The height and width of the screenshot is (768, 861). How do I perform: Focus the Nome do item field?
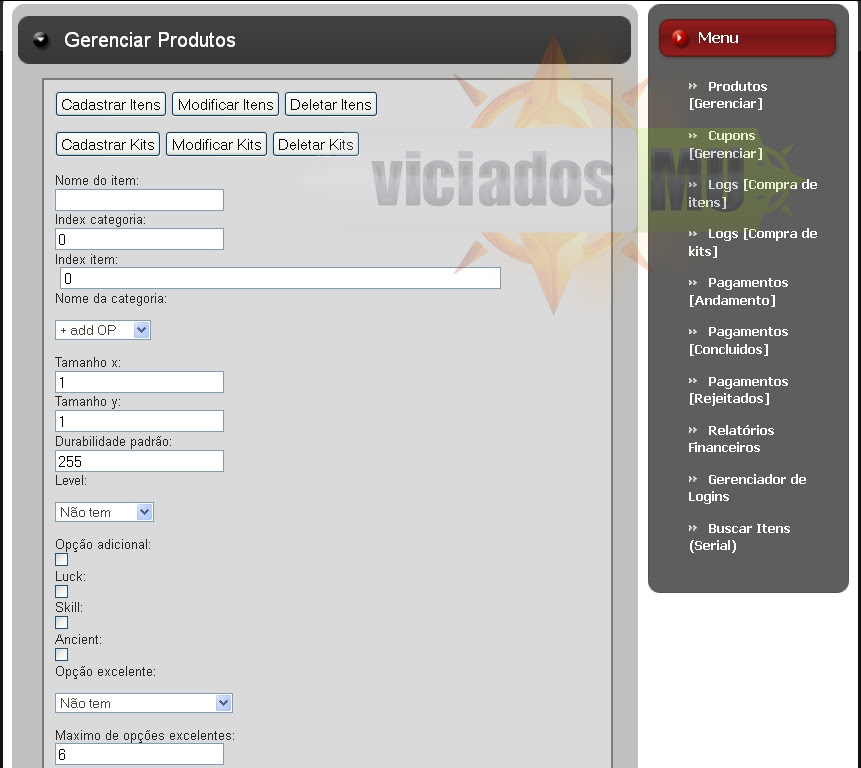coord(139,200)
